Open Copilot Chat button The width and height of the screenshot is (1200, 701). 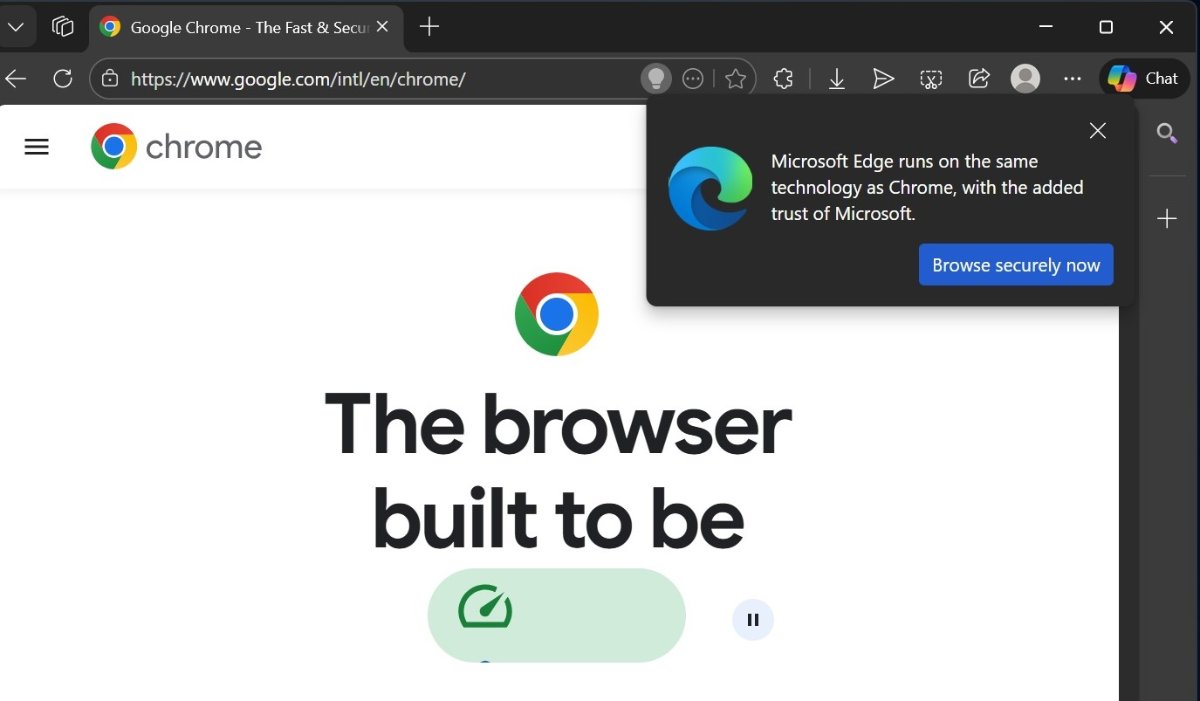point(1144,79)
